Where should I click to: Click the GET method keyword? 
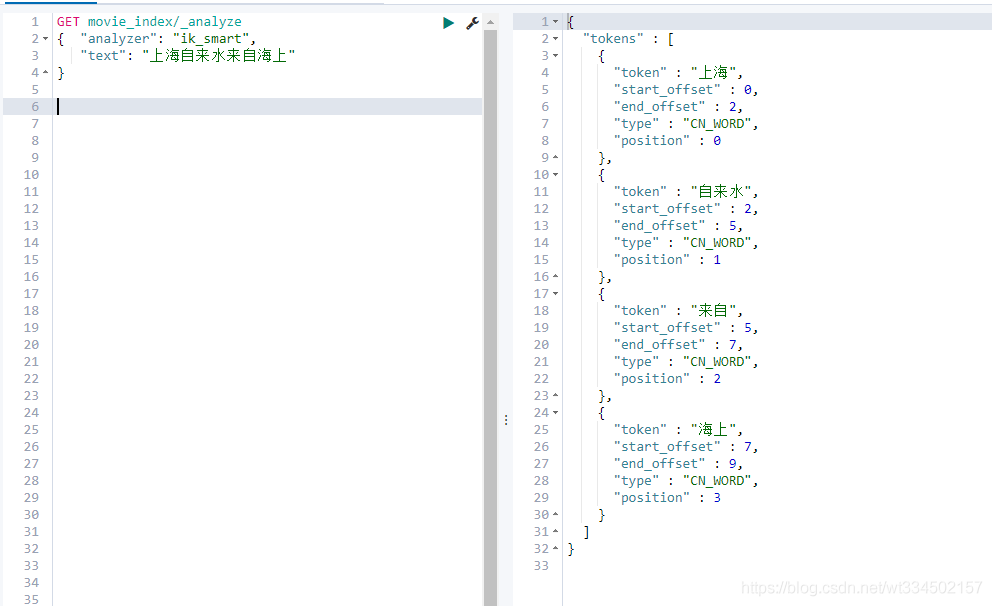click(x=68, y=22)
